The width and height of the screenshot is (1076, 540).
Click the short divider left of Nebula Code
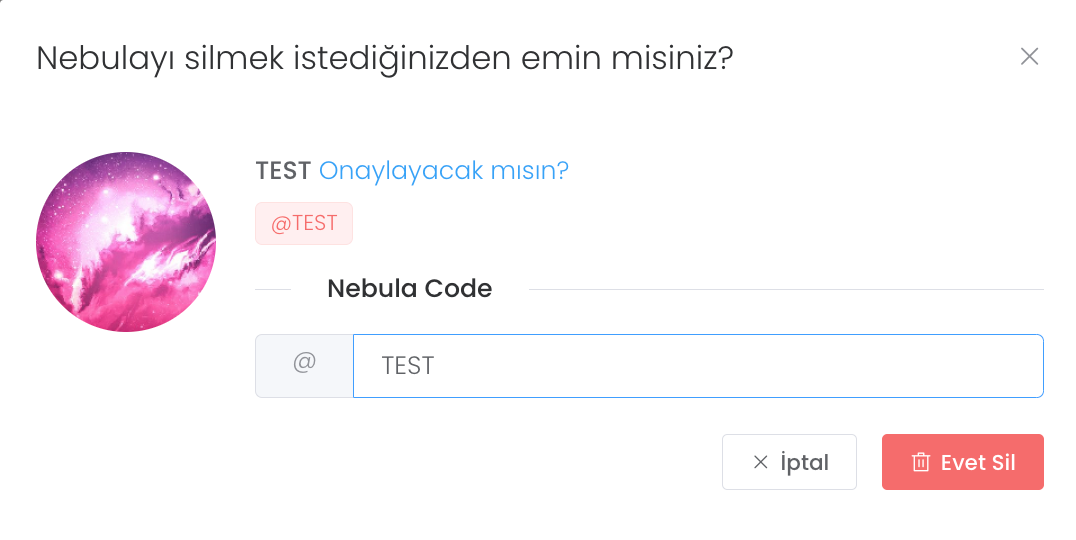[272, 290]
